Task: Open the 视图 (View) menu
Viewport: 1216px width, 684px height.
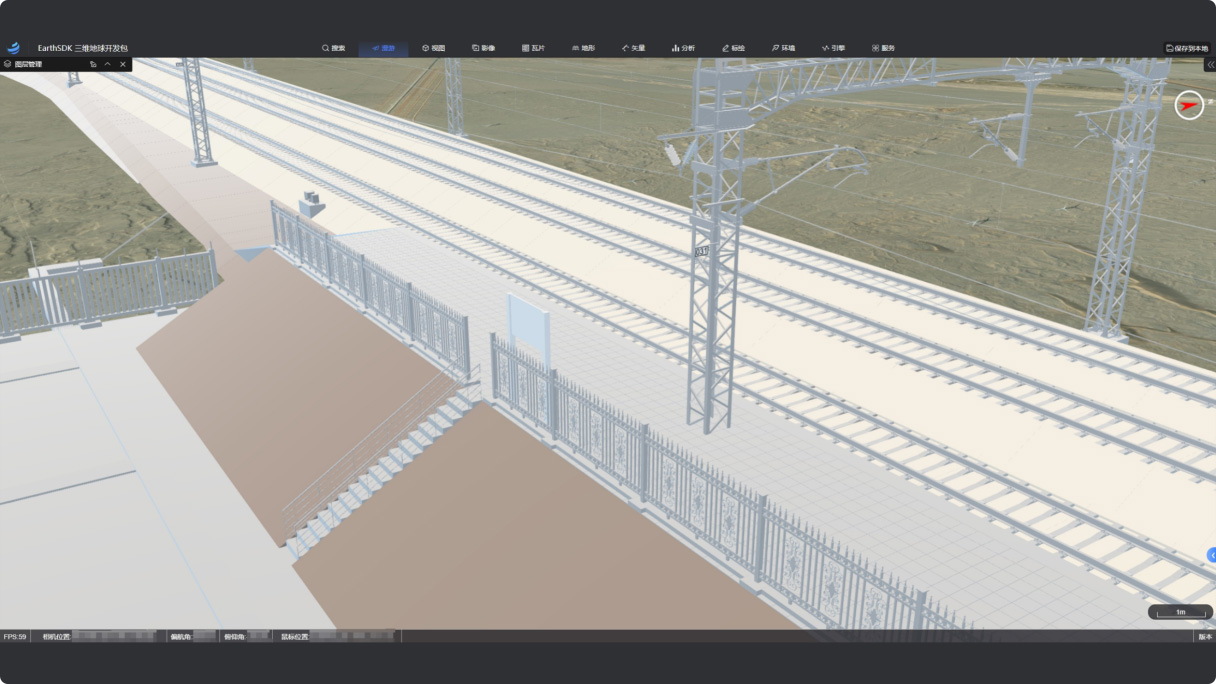Action: 433,48
